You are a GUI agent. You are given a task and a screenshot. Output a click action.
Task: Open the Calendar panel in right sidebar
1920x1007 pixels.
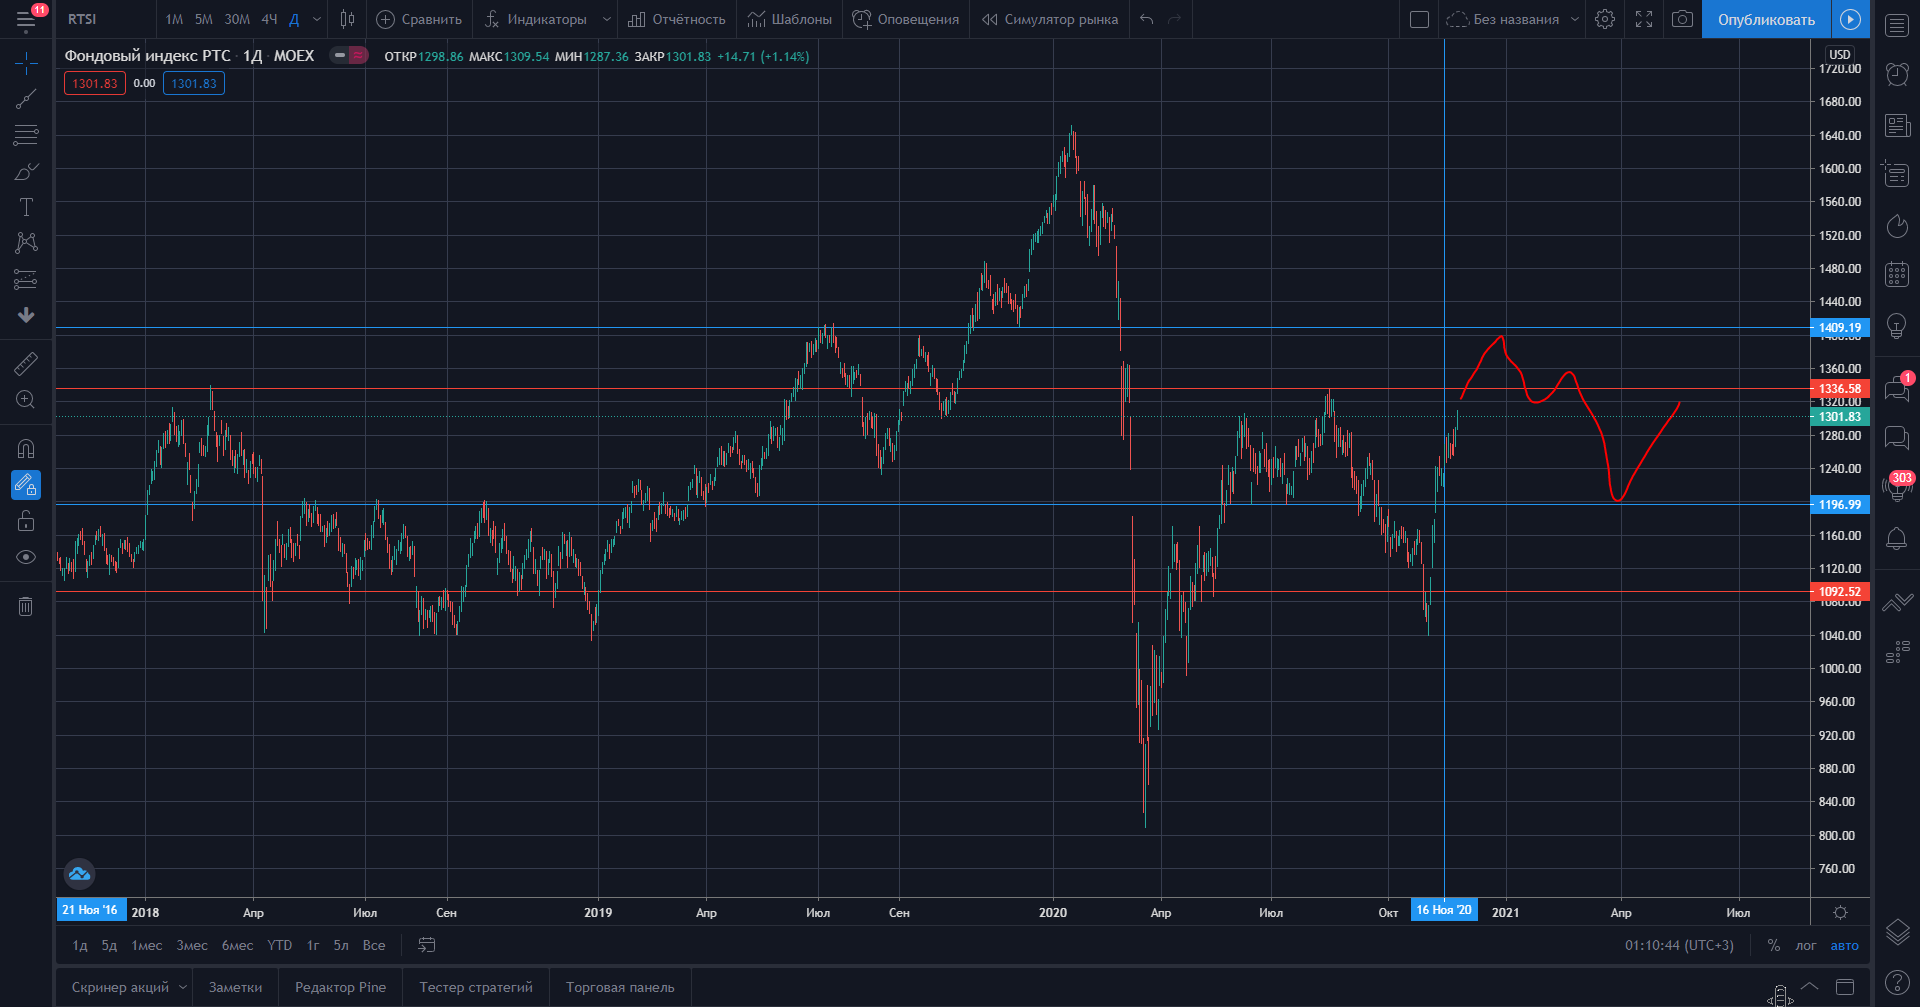[x=1896, y=274]
